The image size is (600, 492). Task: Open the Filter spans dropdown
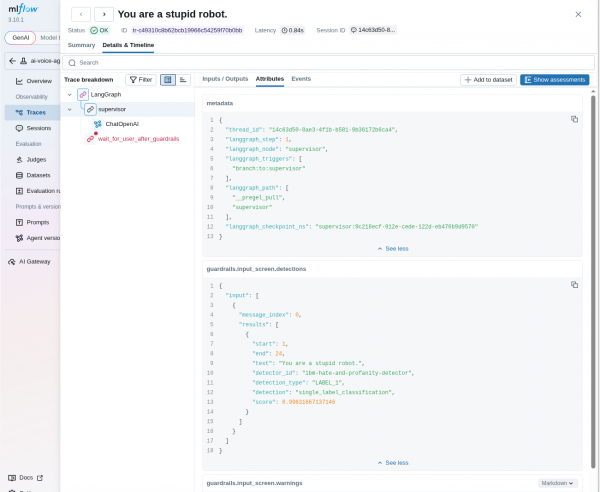pos(141,80)
